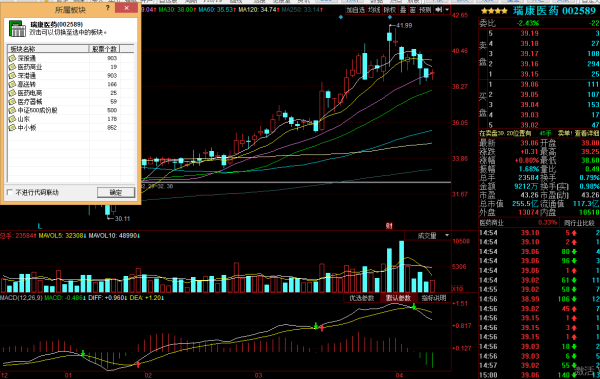Toggle the 除权 ex-rights toolbar button
The height and width of the screenshot is (379, 600).
[390, 10]
